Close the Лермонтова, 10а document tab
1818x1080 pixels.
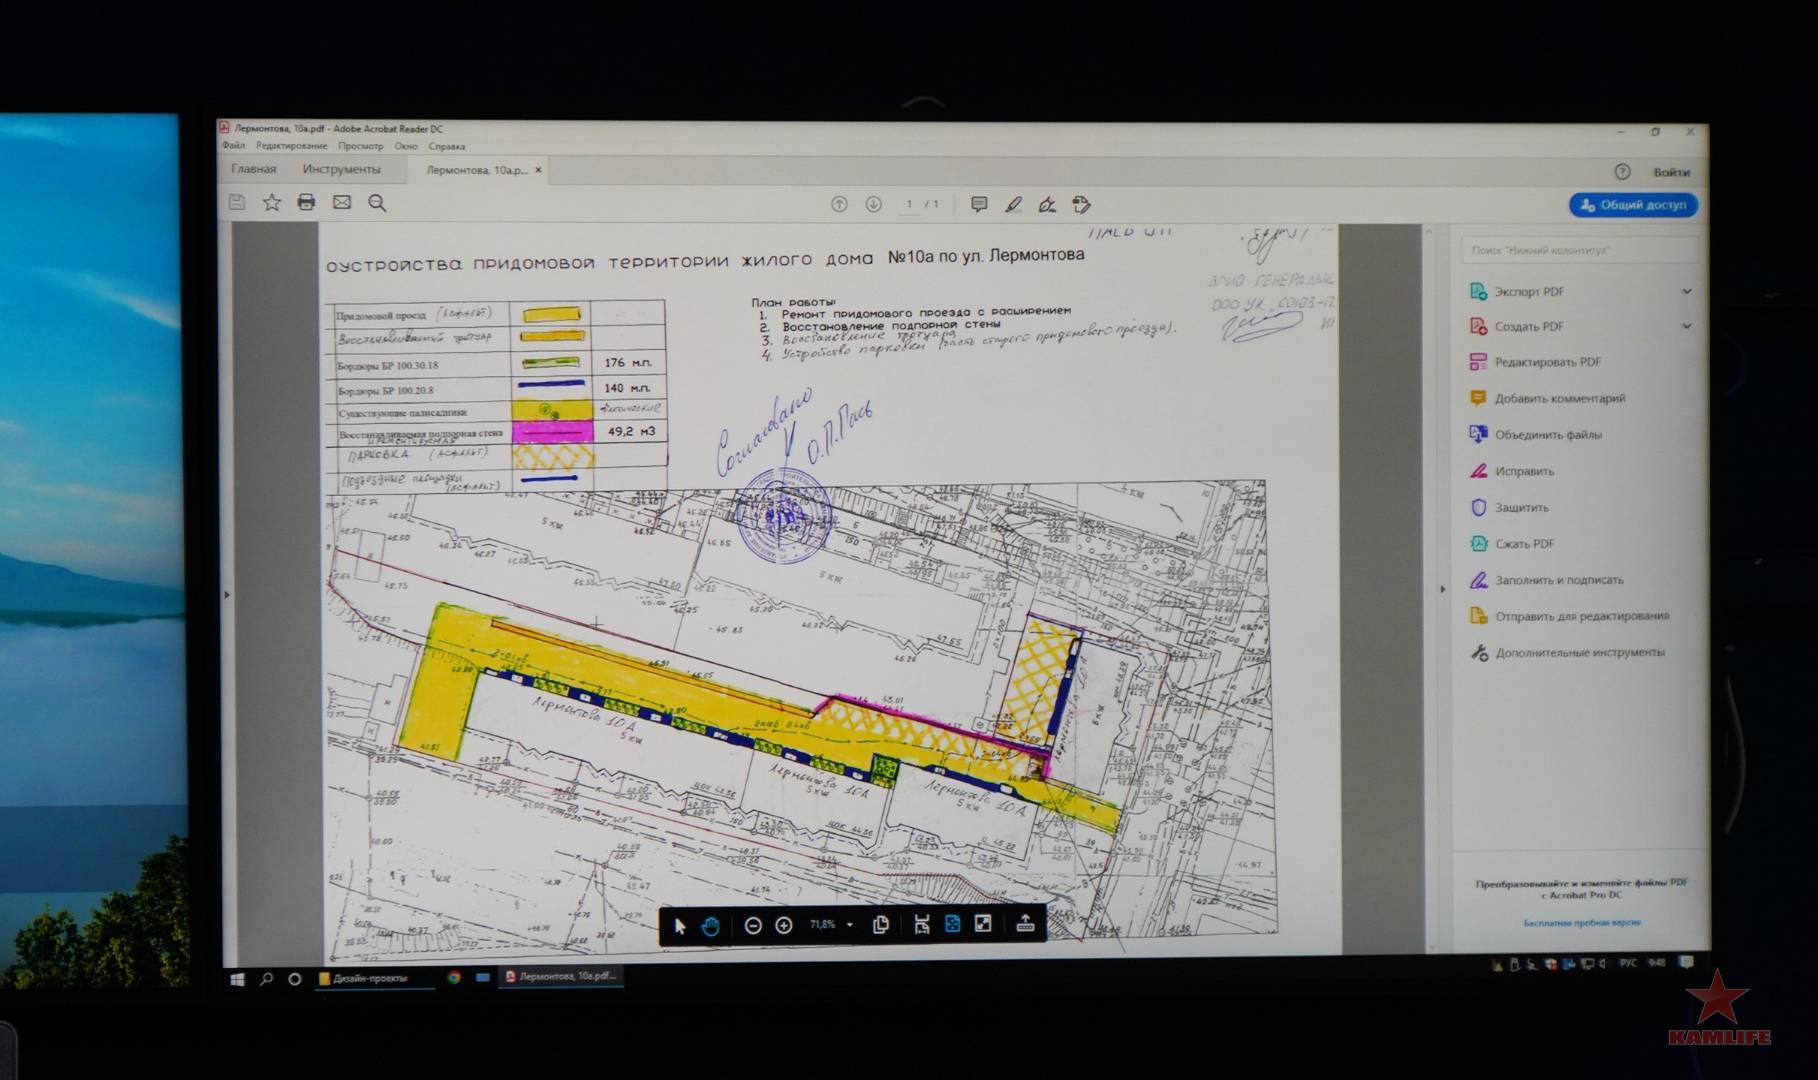pos(538,170)
